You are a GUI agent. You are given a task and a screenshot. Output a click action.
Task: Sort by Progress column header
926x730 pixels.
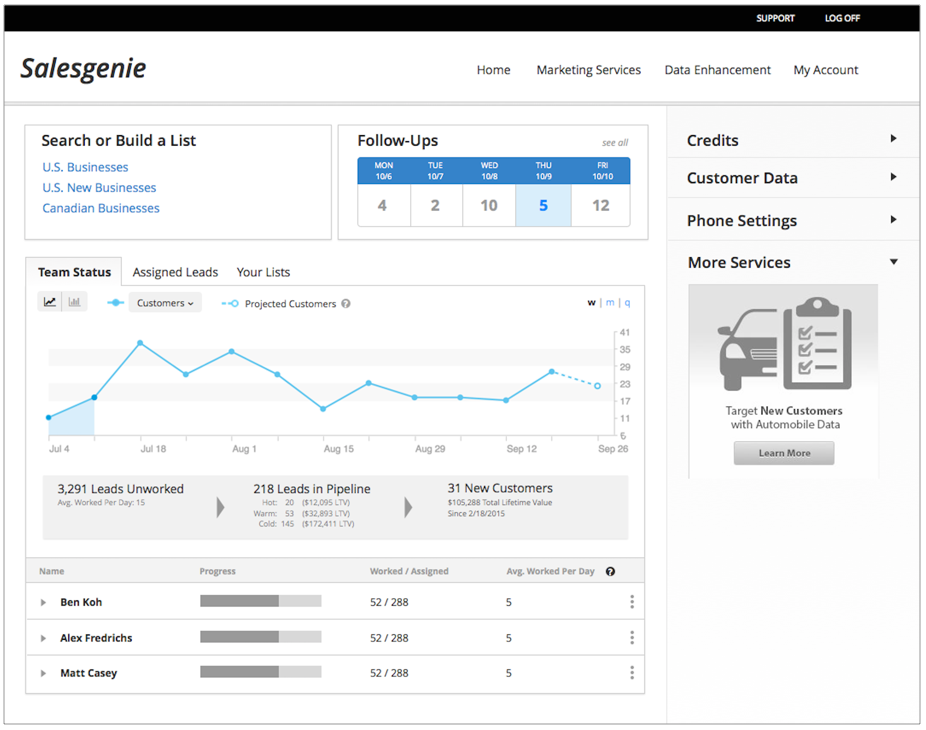click(x=217, y=571)
